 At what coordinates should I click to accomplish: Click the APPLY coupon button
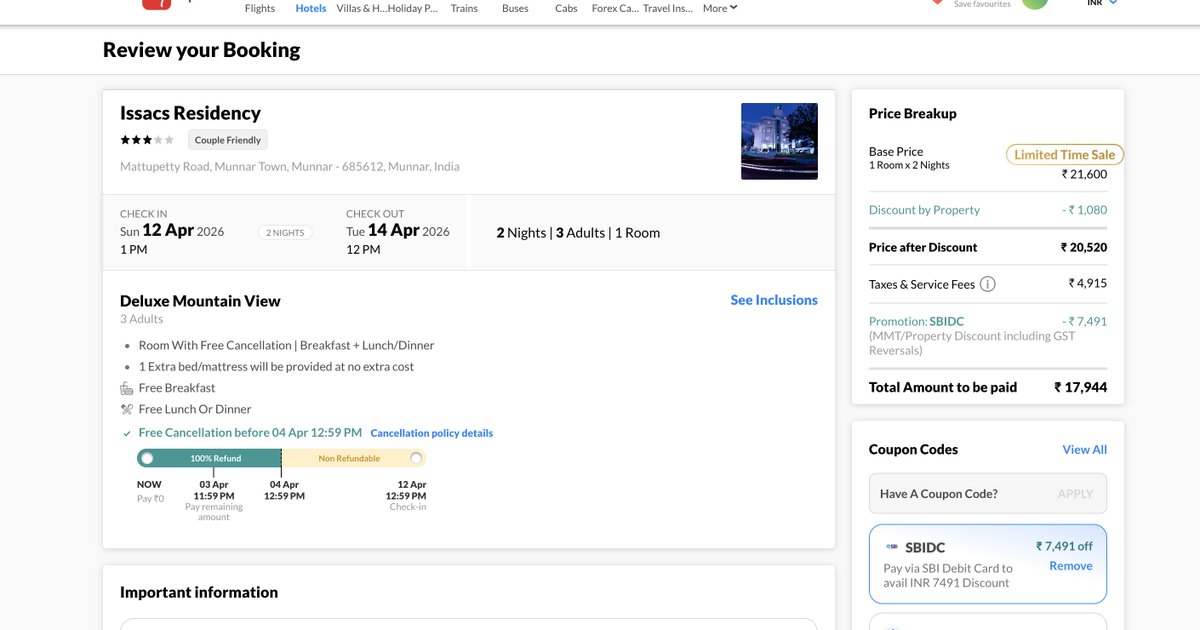click(1076, 494)
